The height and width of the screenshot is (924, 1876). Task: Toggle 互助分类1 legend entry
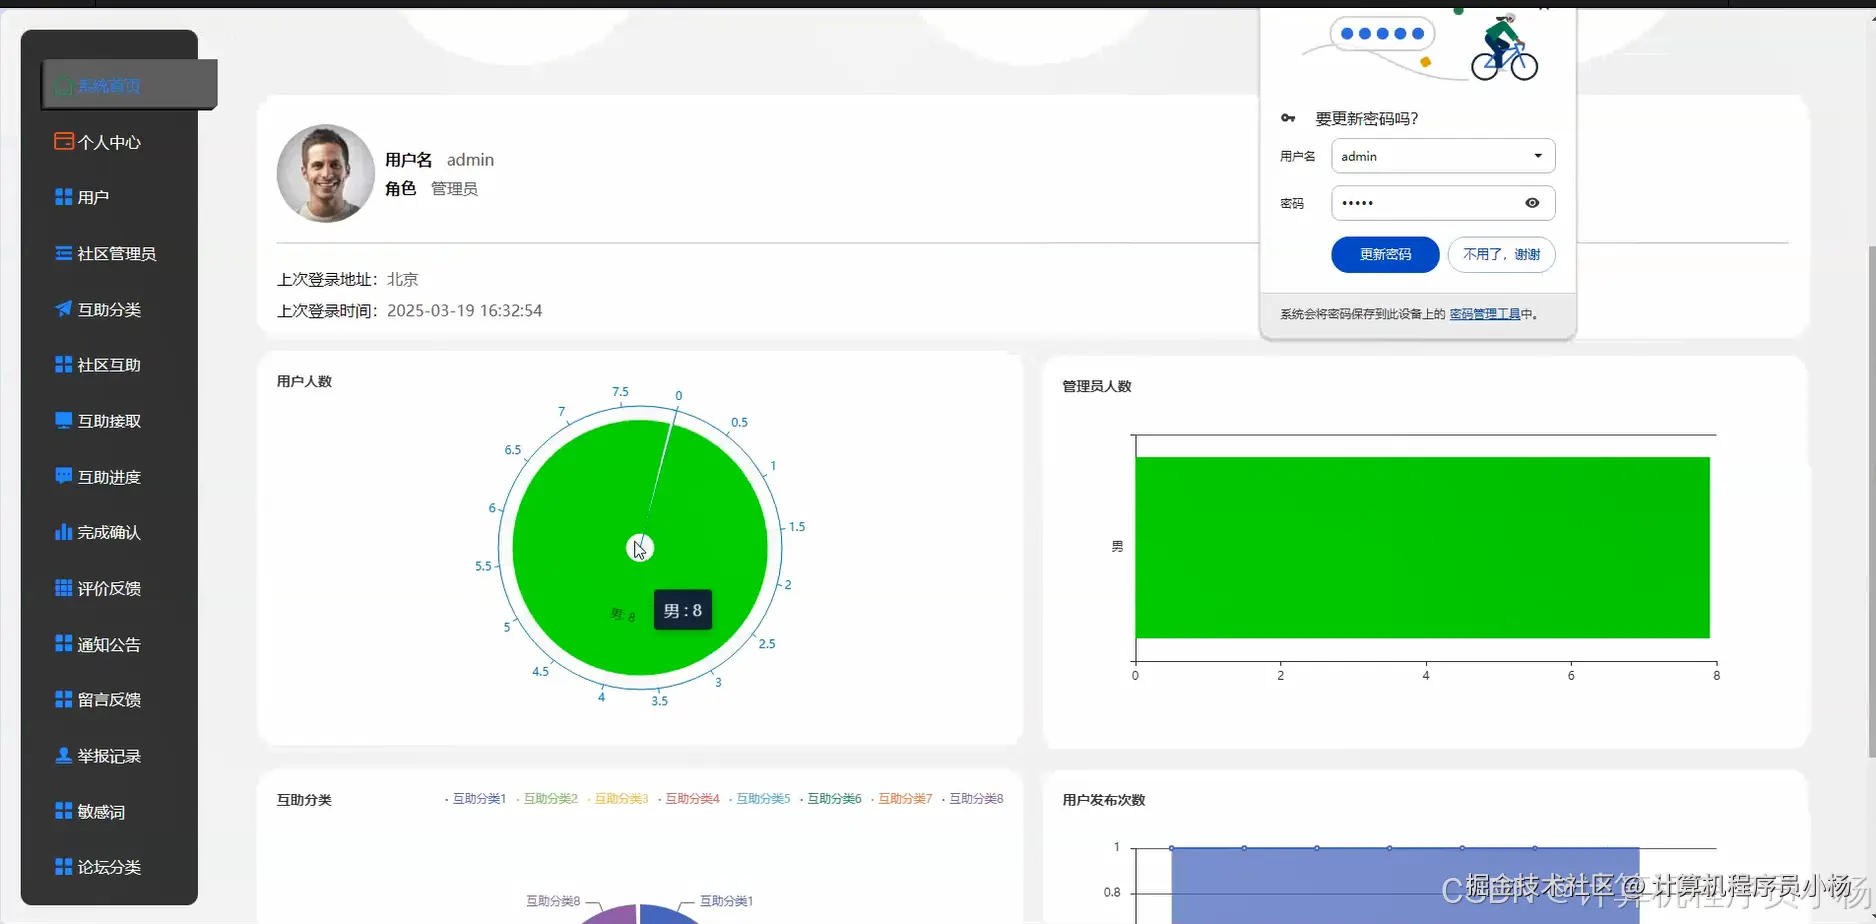[x=476, y=799]
